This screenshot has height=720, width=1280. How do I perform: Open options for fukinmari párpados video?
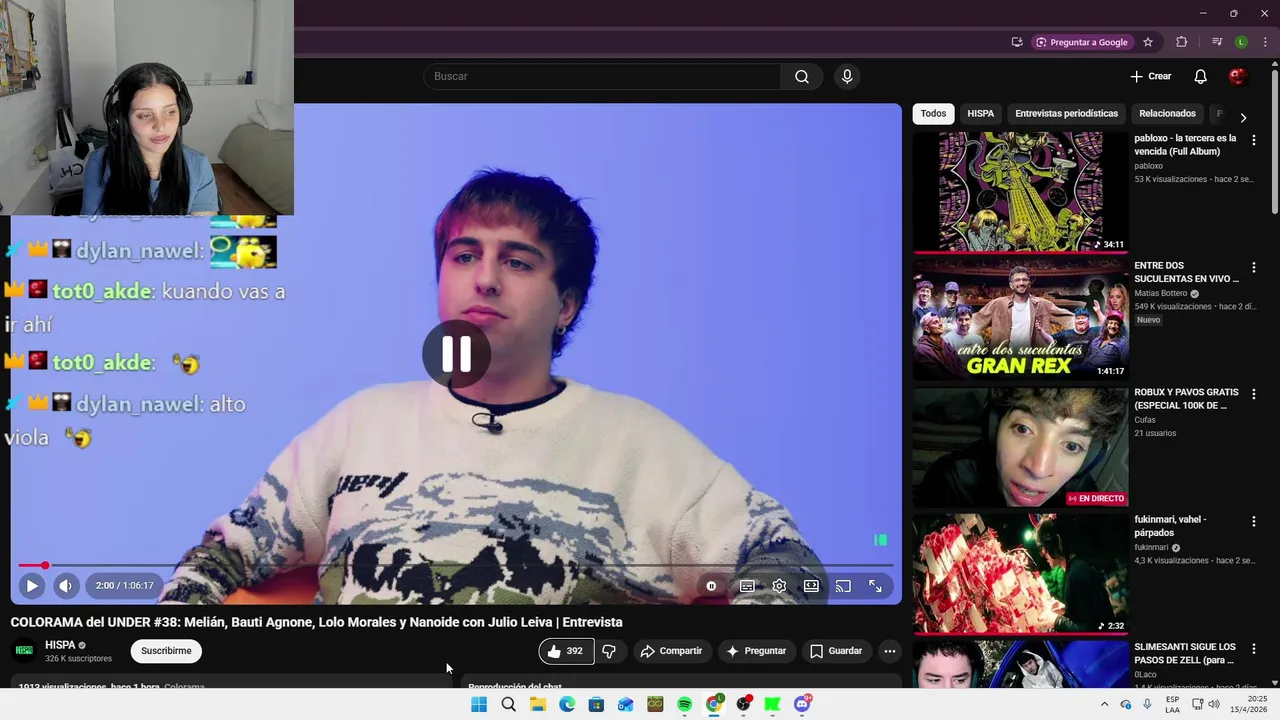click(1253, 521)
